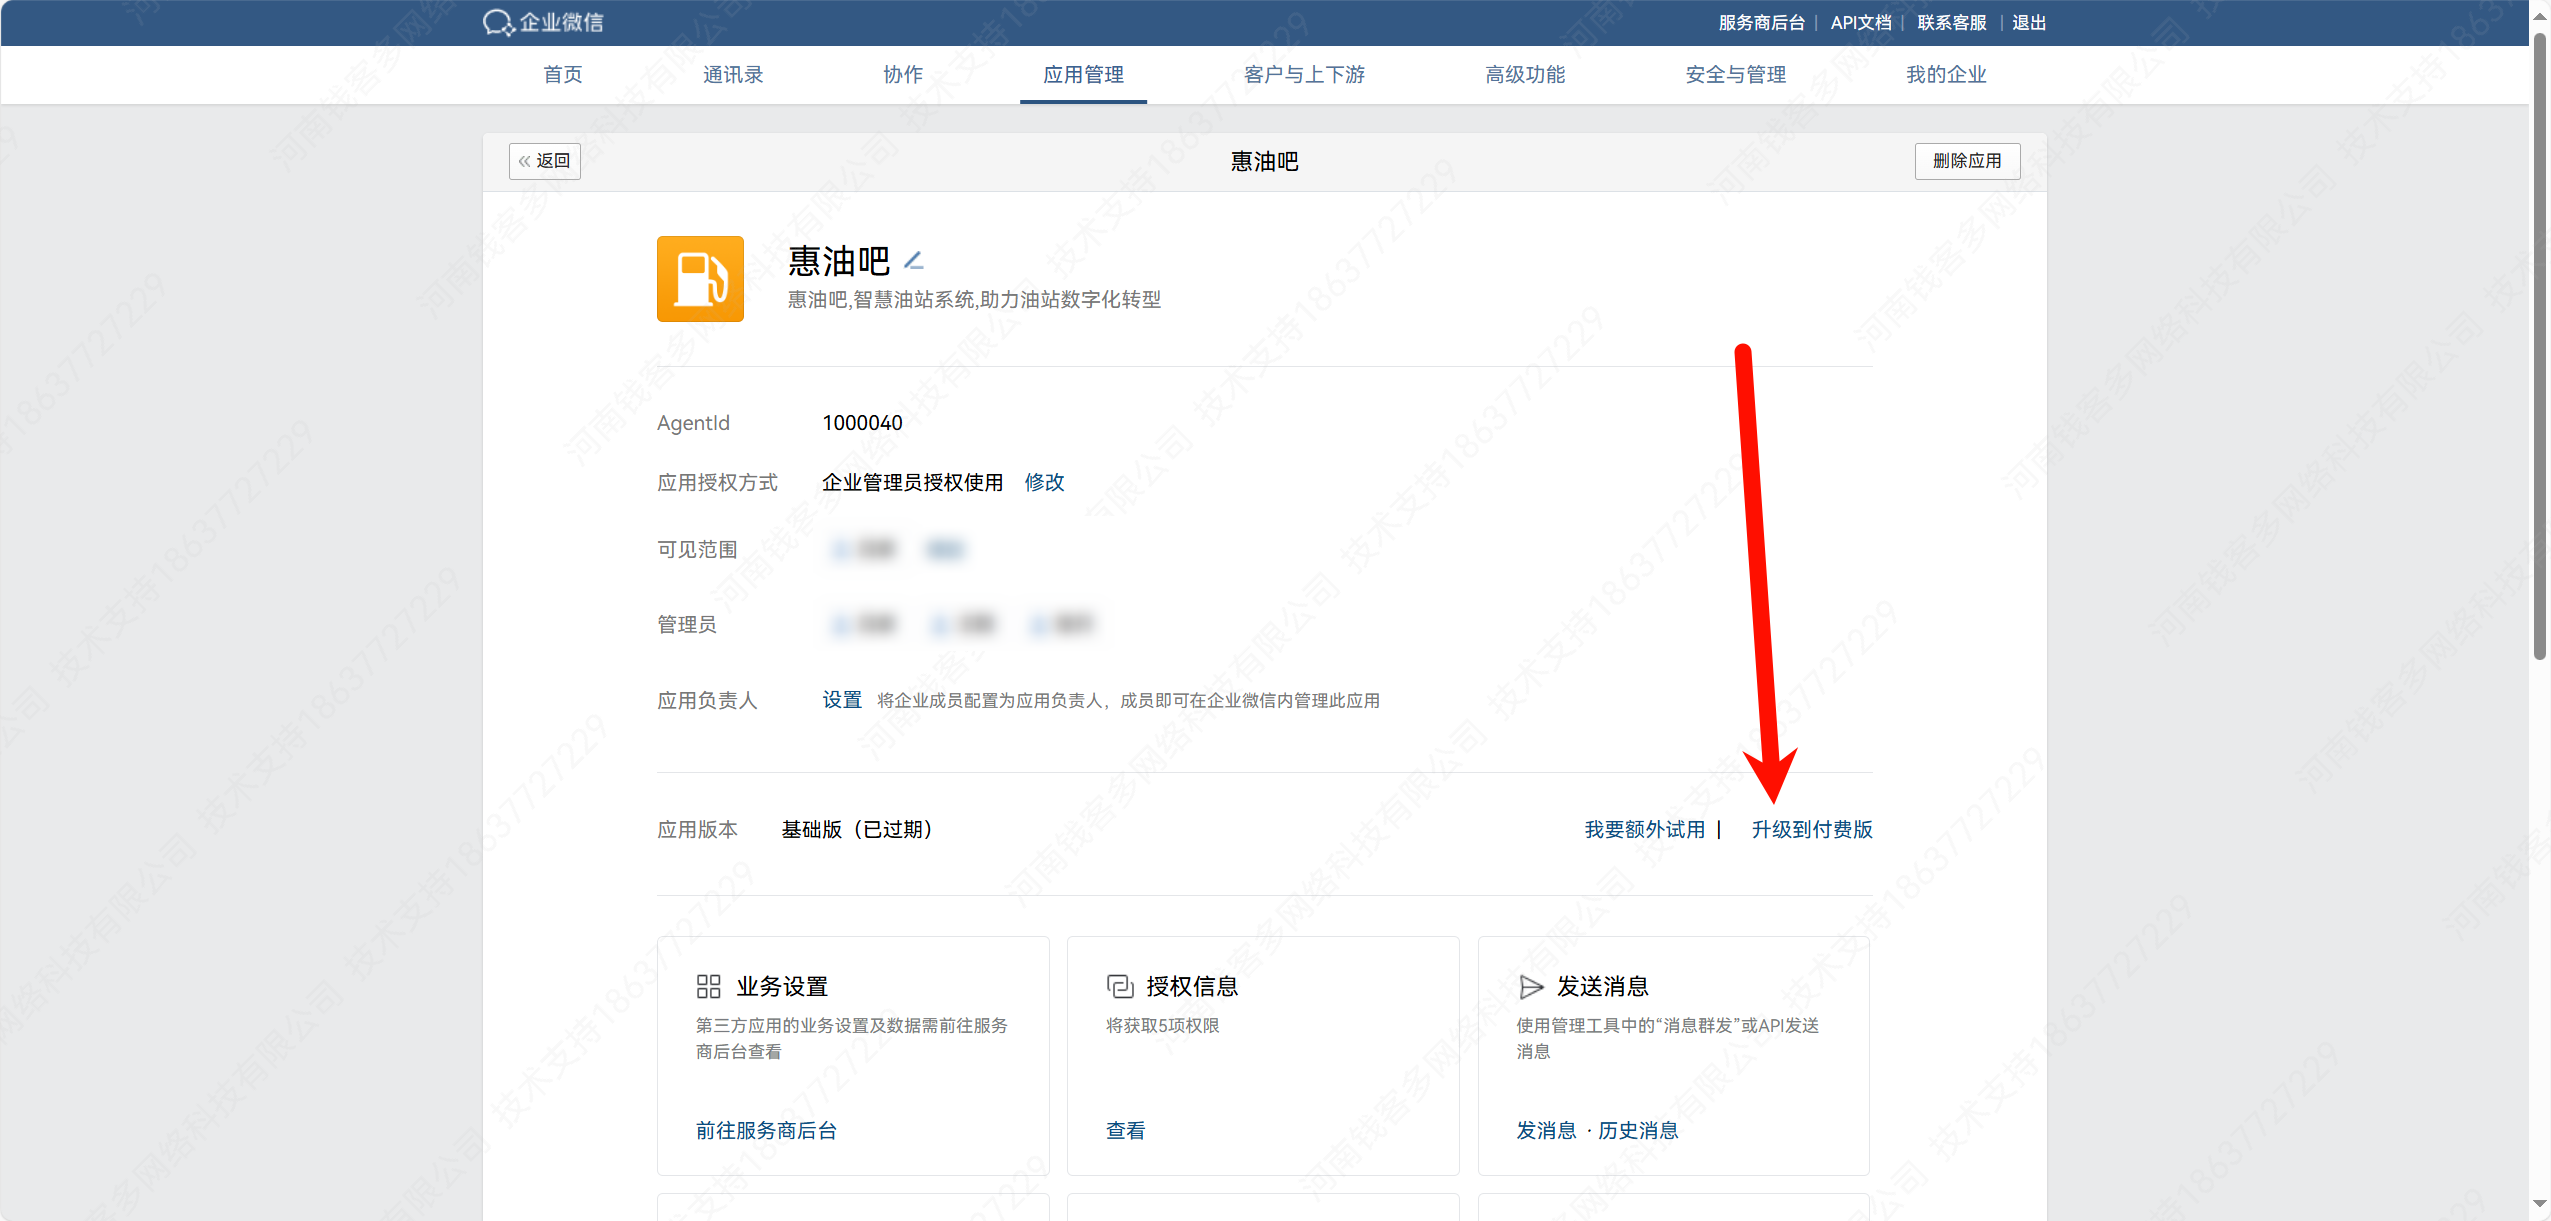Click 服务商后台 in top header
This screenshot has height=1221, width=2551.
pos(1761,22)
